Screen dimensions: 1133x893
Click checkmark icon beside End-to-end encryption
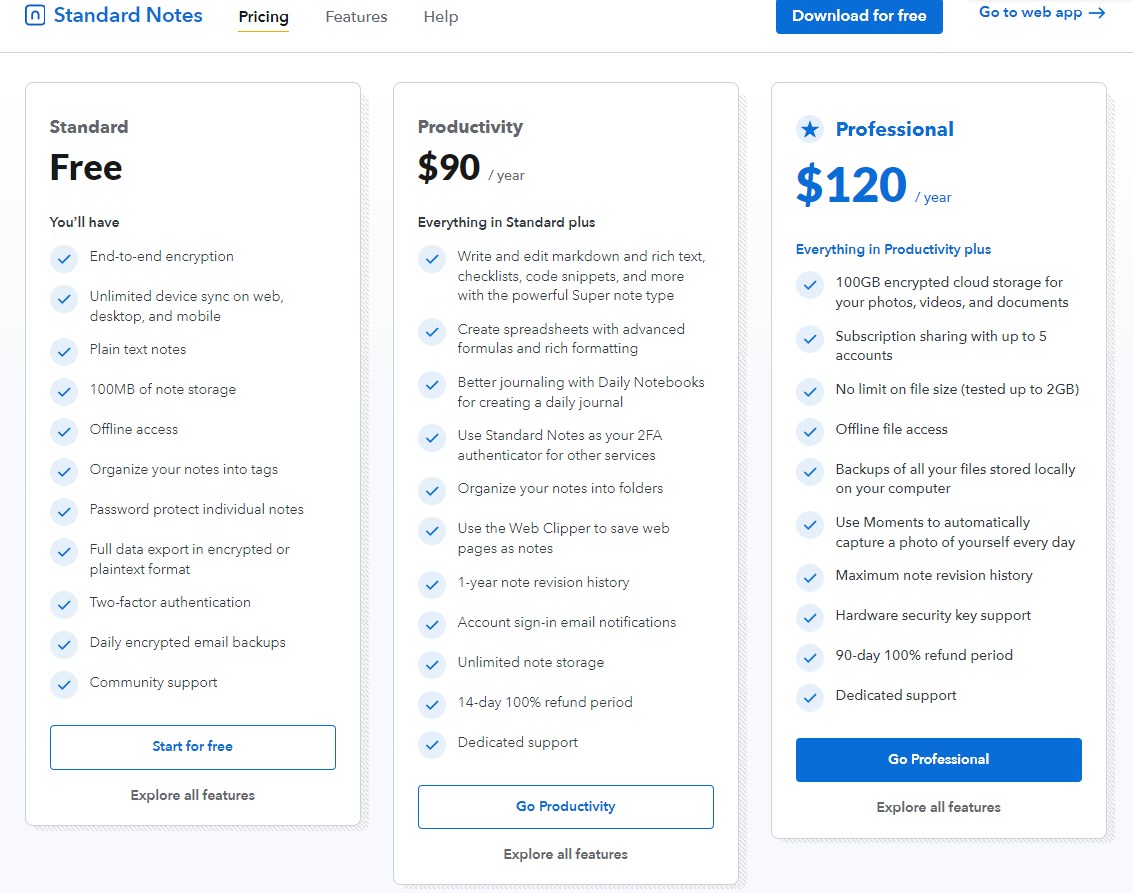(x=64, y=259)
